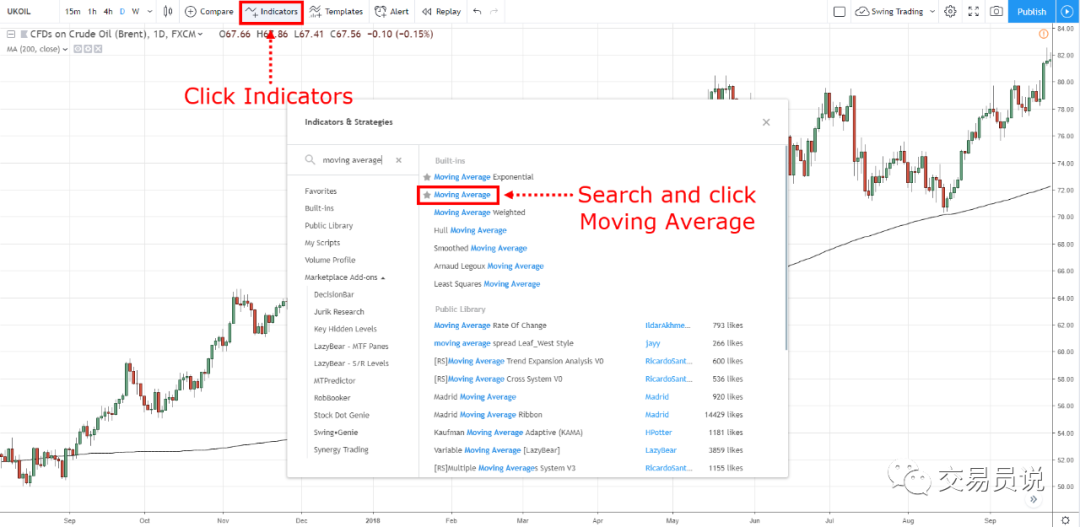Select the Daily (D) timeframe
The width and height of the screenshot is (1080, 527).
click(x=122, y=11)
